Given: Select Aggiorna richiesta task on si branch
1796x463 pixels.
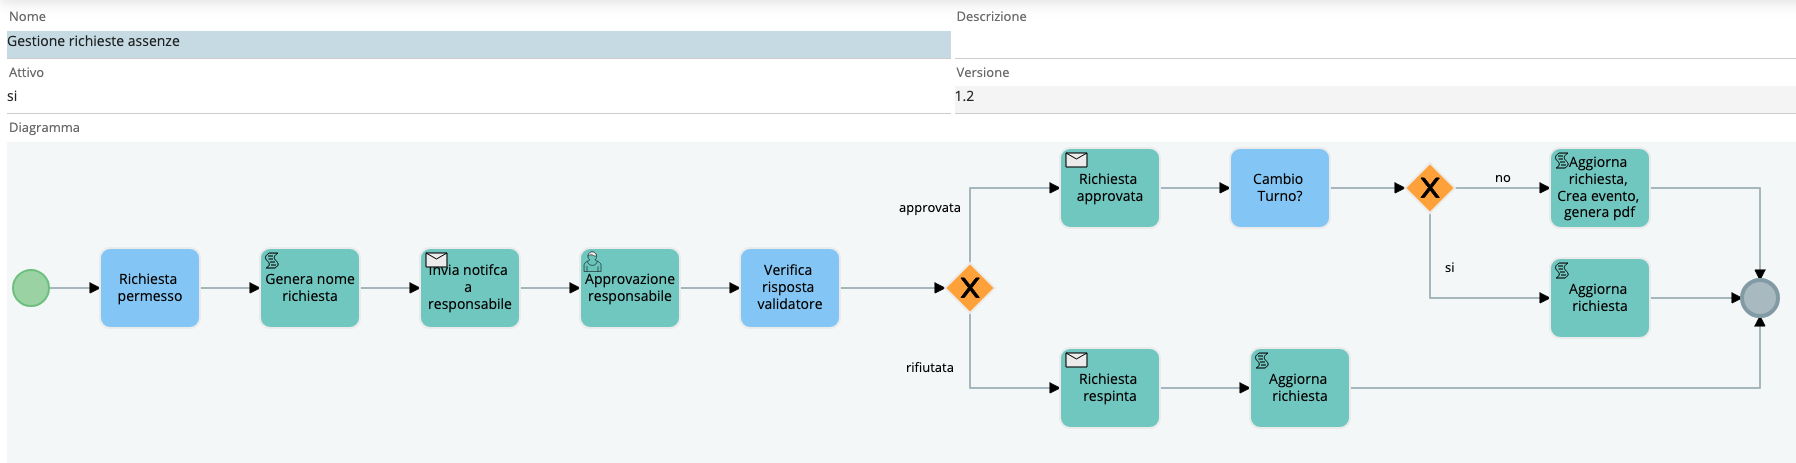Looking at the screenshot, I should 1600,298.
